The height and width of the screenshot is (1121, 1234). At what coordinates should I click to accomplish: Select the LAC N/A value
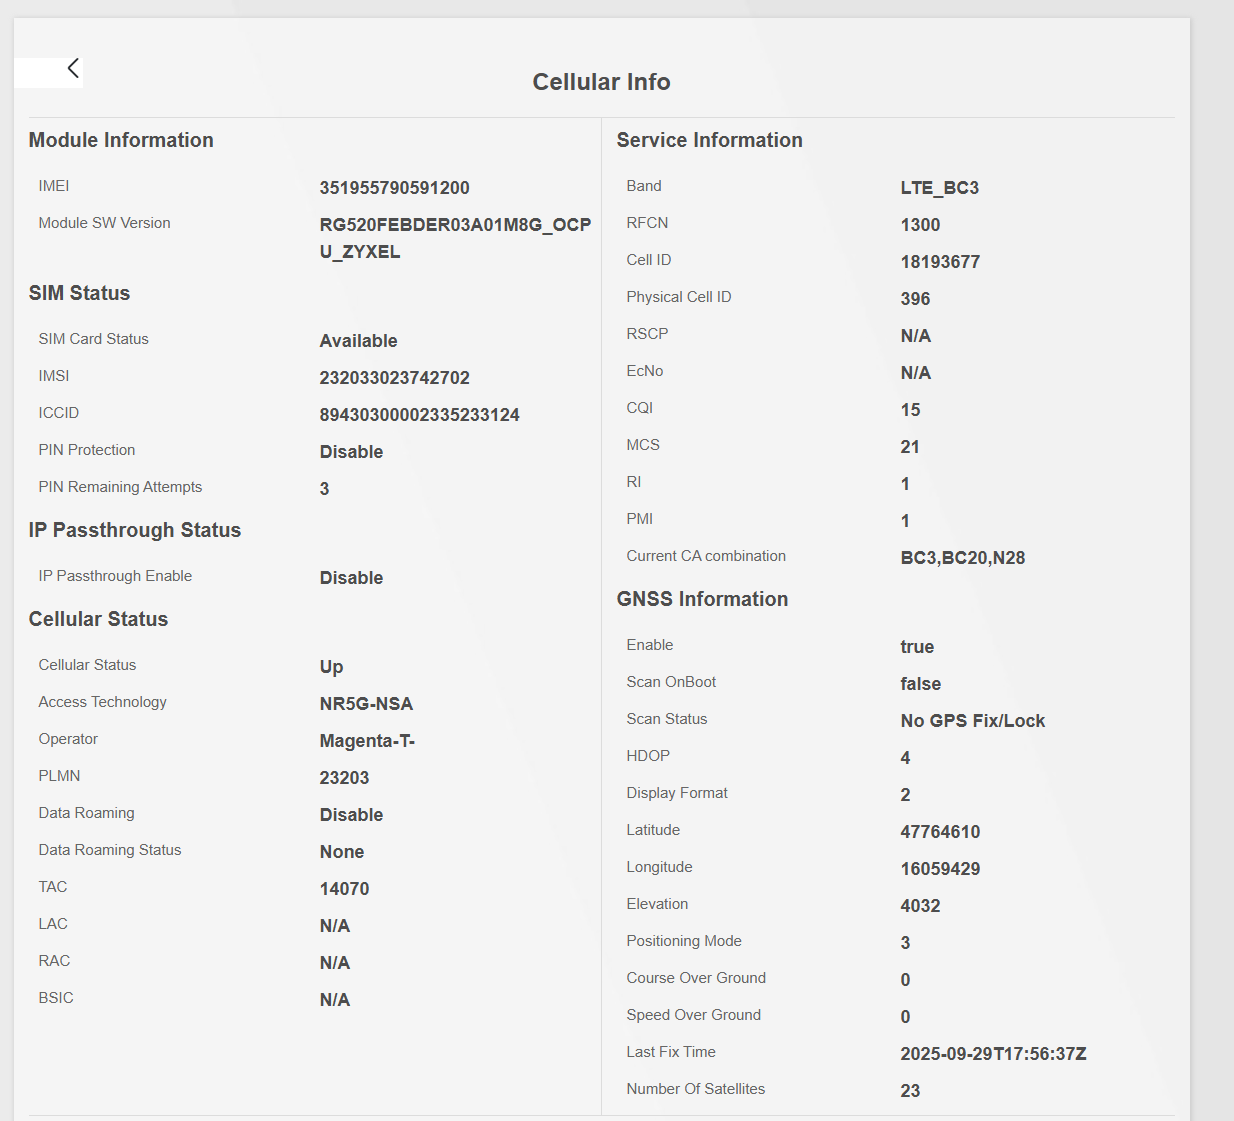point(334,926)
